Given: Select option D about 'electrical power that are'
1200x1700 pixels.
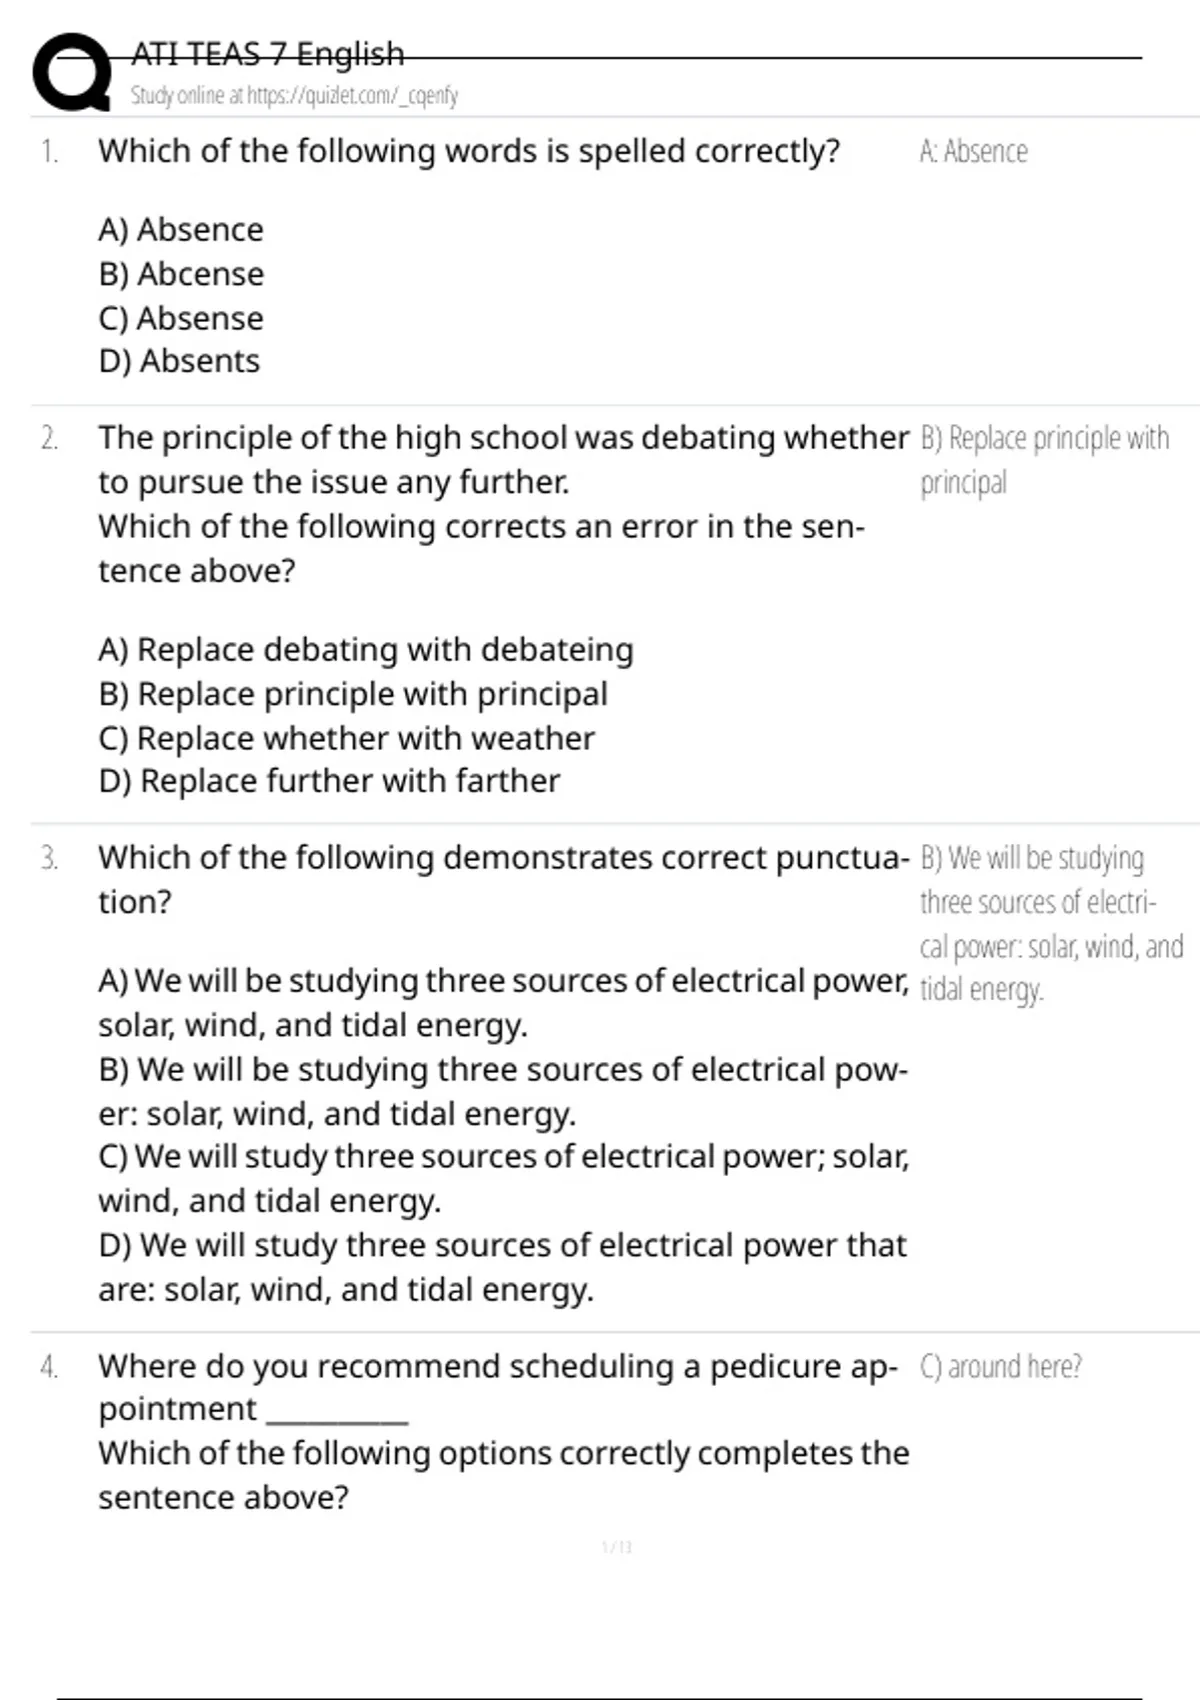Looking at the screenshot, I should coord(502,1267).
